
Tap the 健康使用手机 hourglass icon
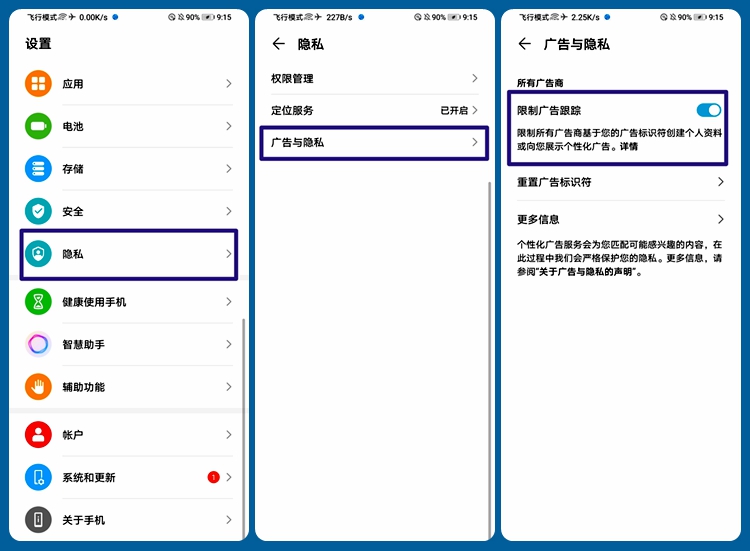click(38, 302)
